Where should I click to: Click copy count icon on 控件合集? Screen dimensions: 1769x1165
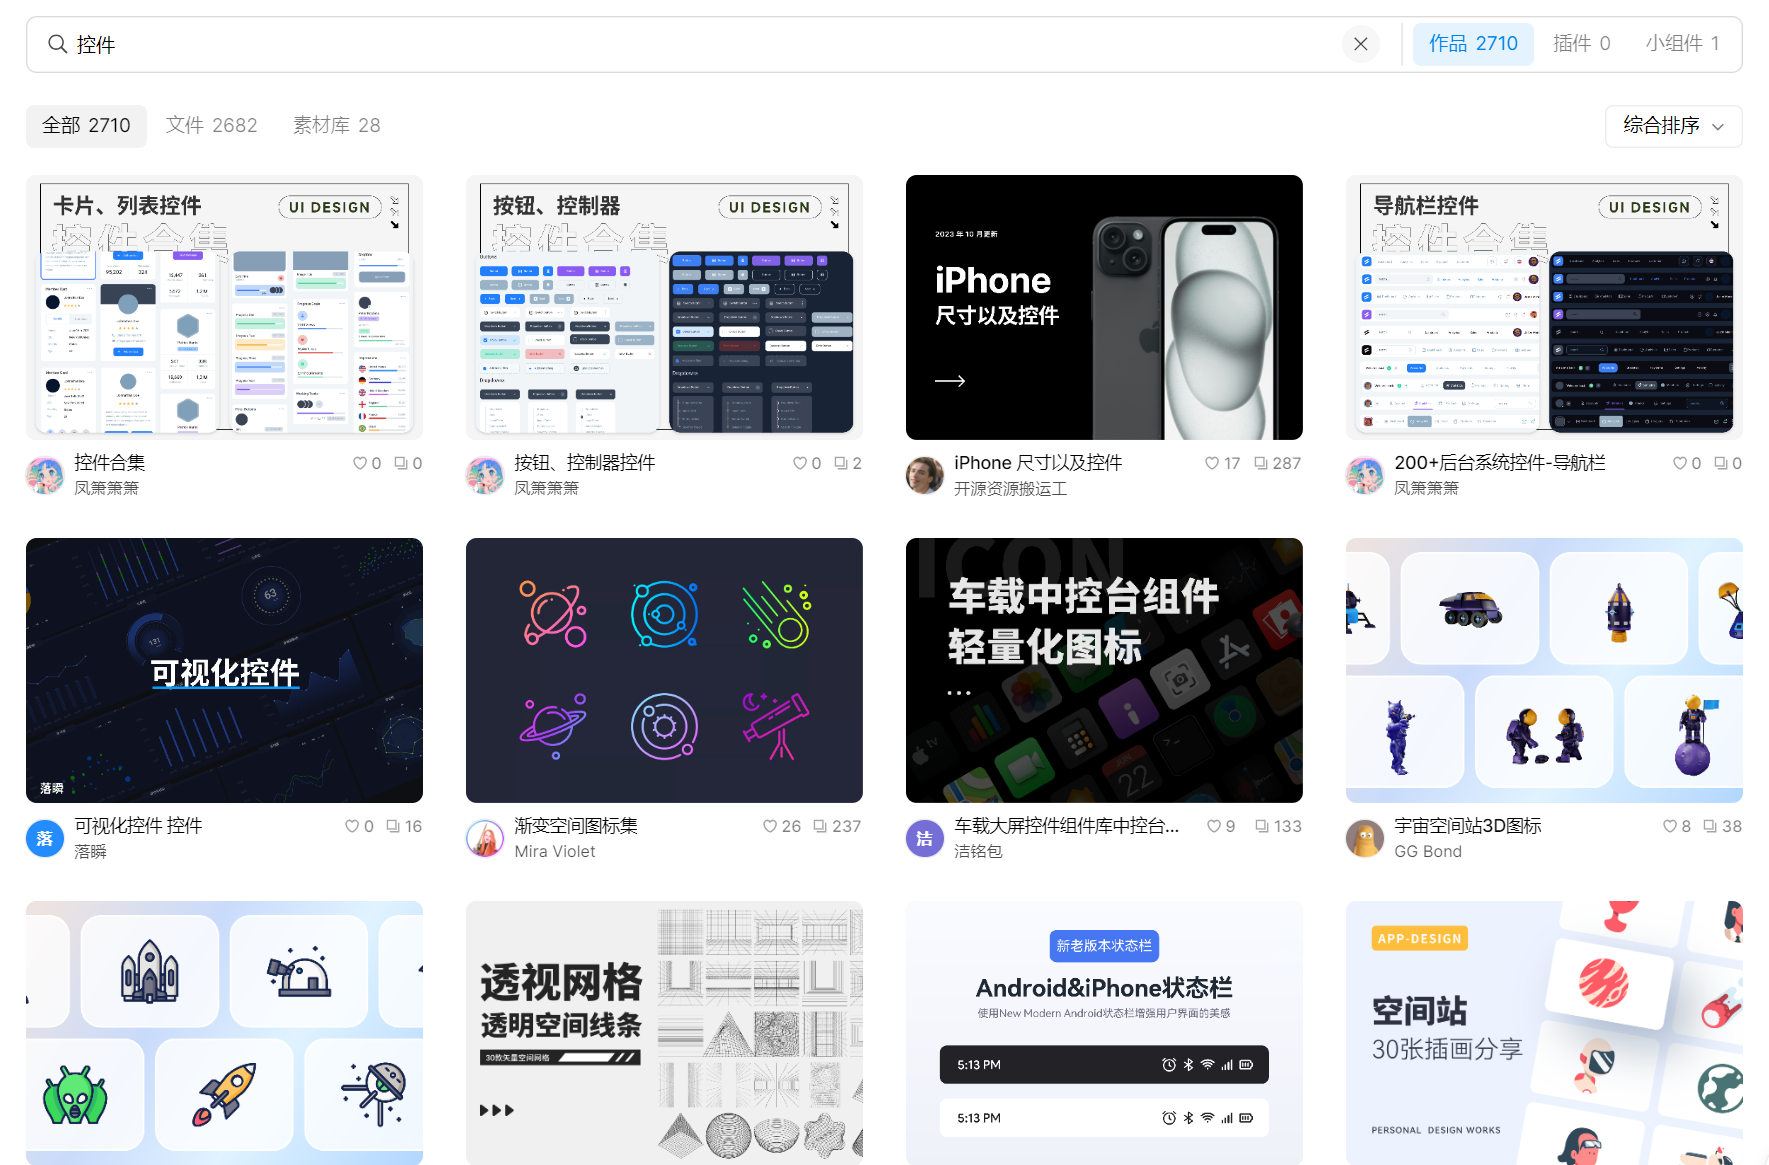pyautogui.click(x=401, y=463)
